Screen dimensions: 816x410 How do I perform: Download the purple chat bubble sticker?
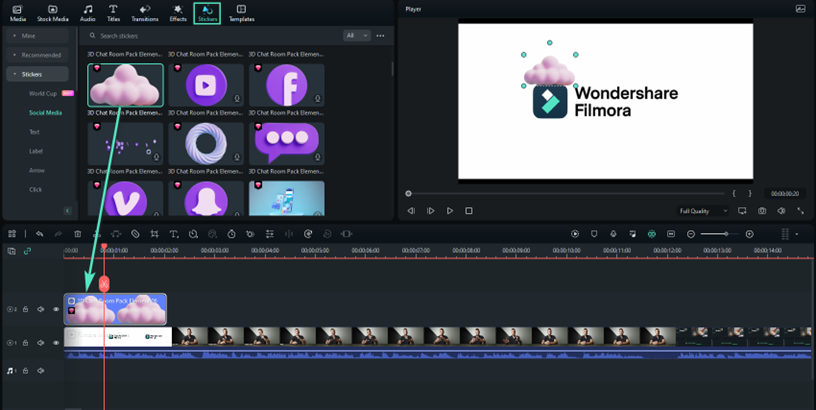(x=318, y=157)
